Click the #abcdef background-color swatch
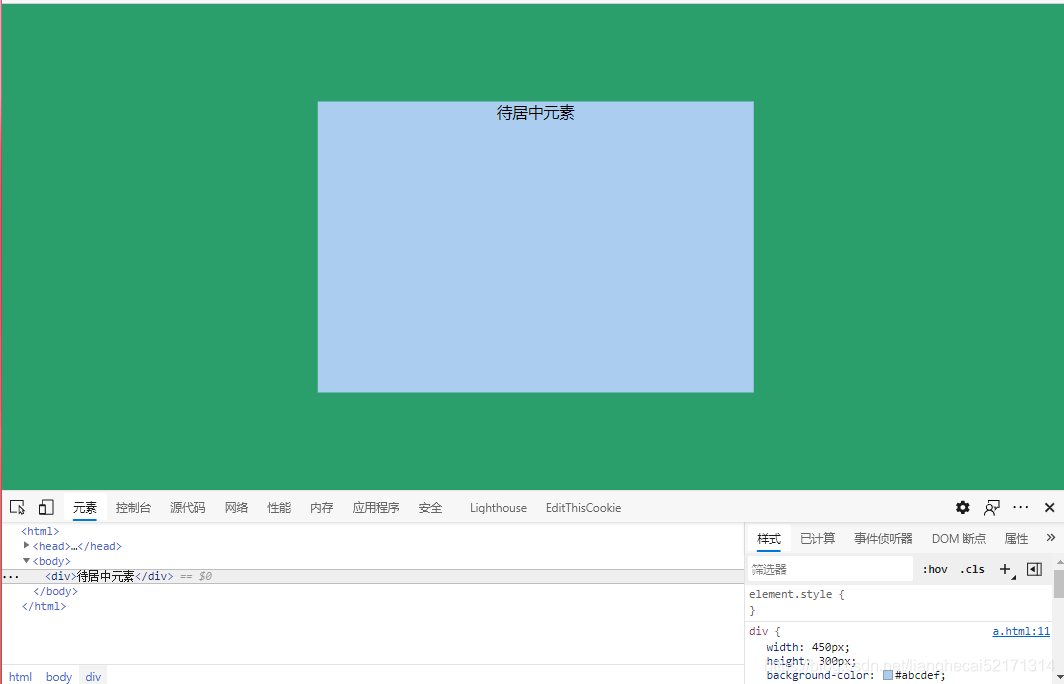This screenshot has height=684, width=1064. click(x=886, y=674)
